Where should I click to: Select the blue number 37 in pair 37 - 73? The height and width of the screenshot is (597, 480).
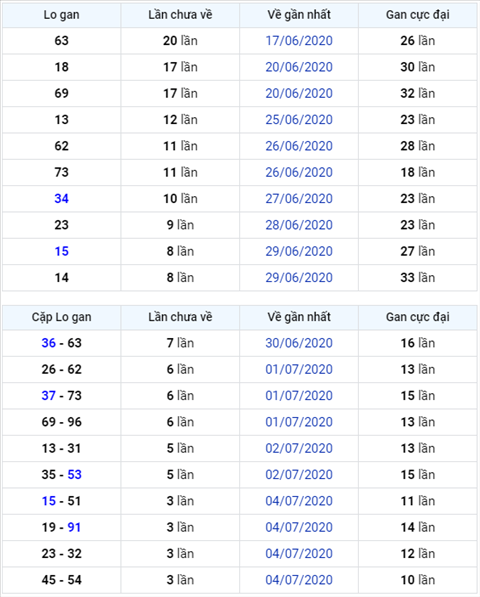[x=49, y=395]
